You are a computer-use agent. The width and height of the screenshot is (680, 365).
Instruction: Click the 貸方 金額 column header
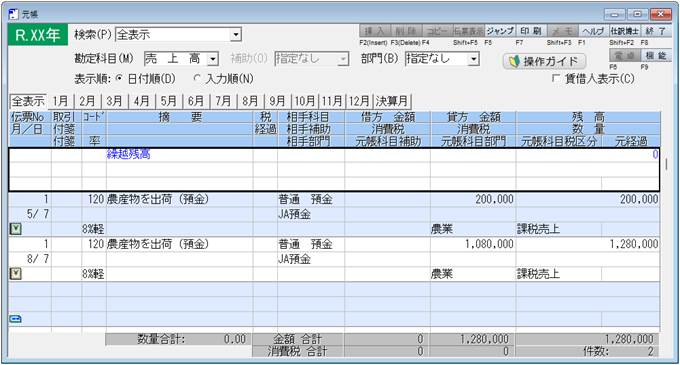473,117
